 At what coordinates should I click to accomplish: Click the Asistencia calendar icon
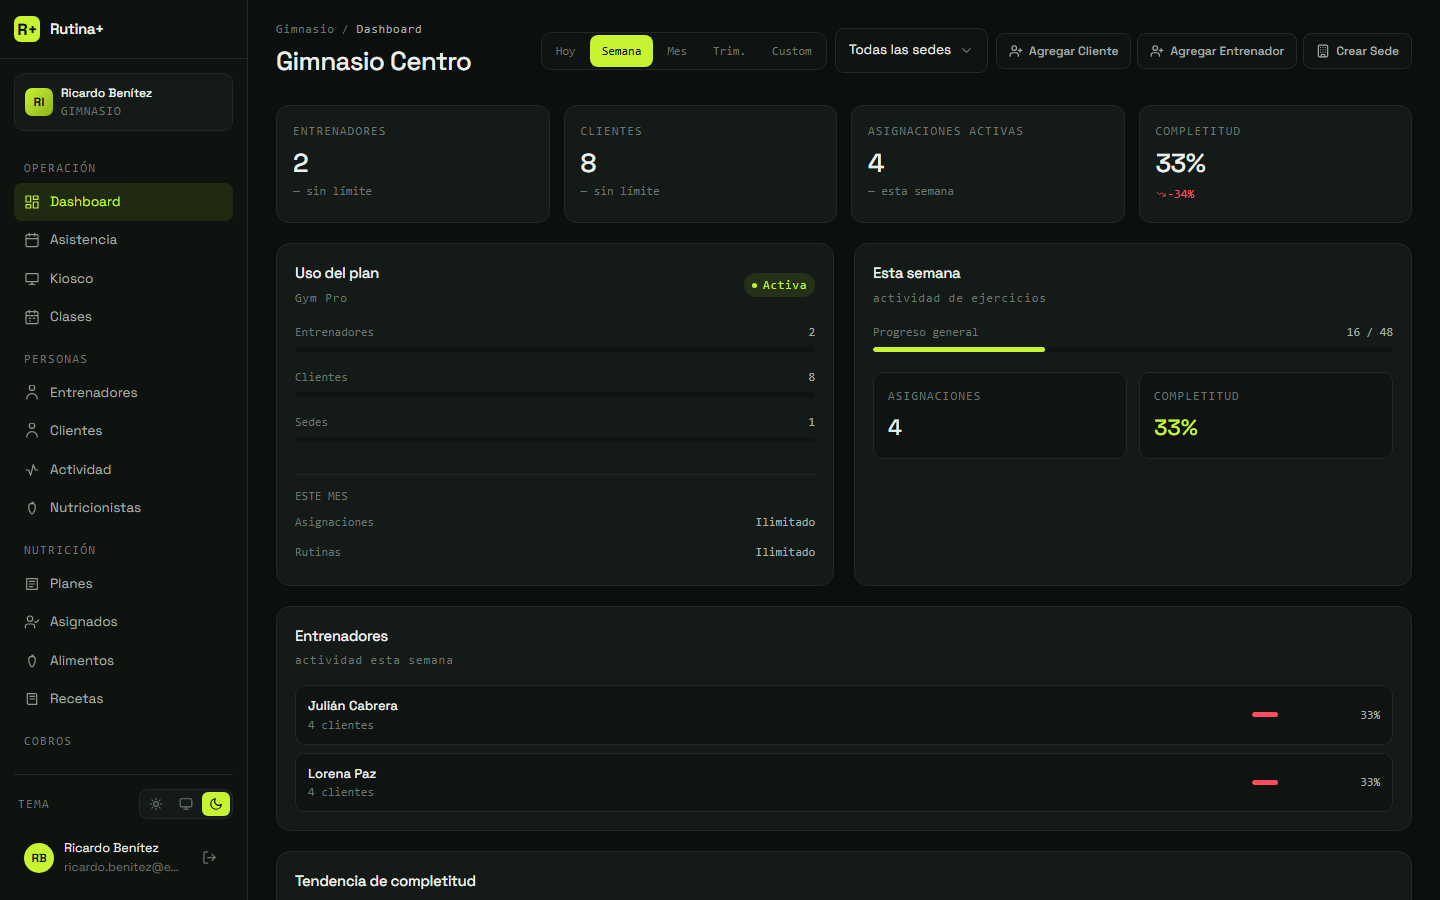[32, 240]
